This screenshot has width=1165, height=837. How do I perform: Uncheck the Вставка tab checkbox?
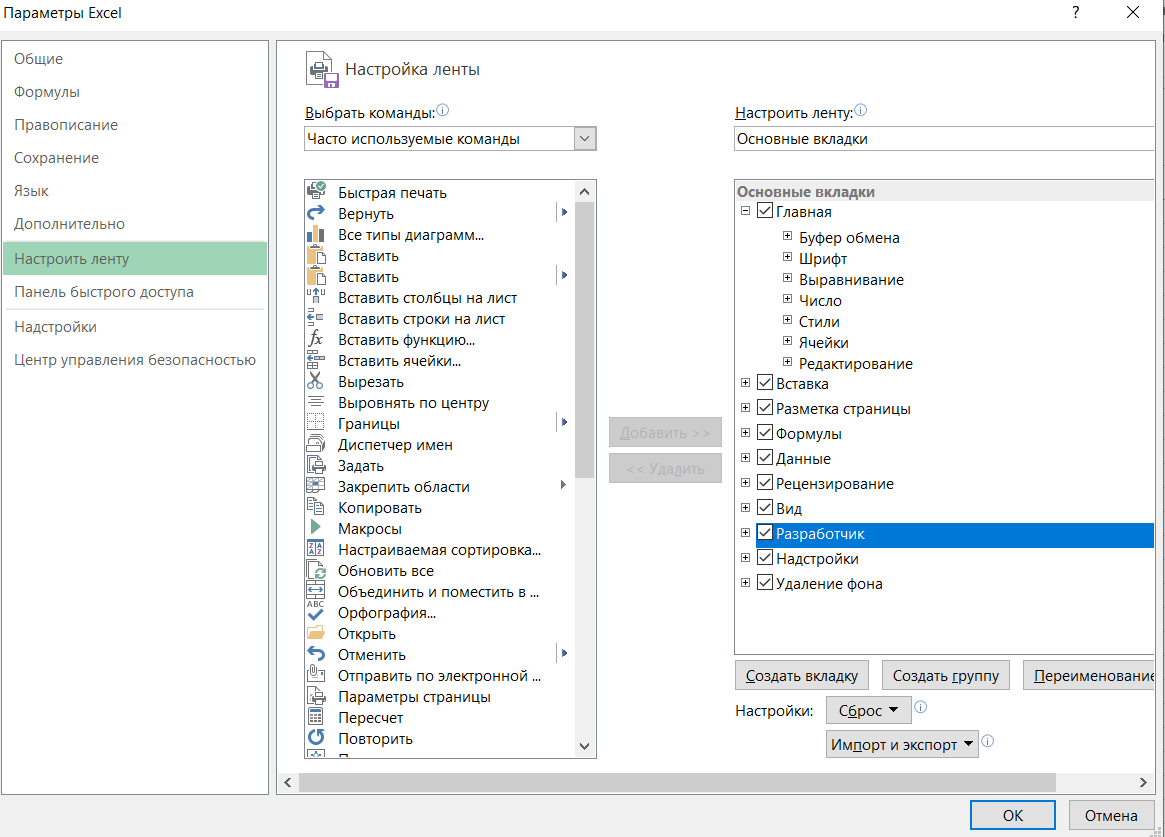pyautogui.click(x=765, y=383)
